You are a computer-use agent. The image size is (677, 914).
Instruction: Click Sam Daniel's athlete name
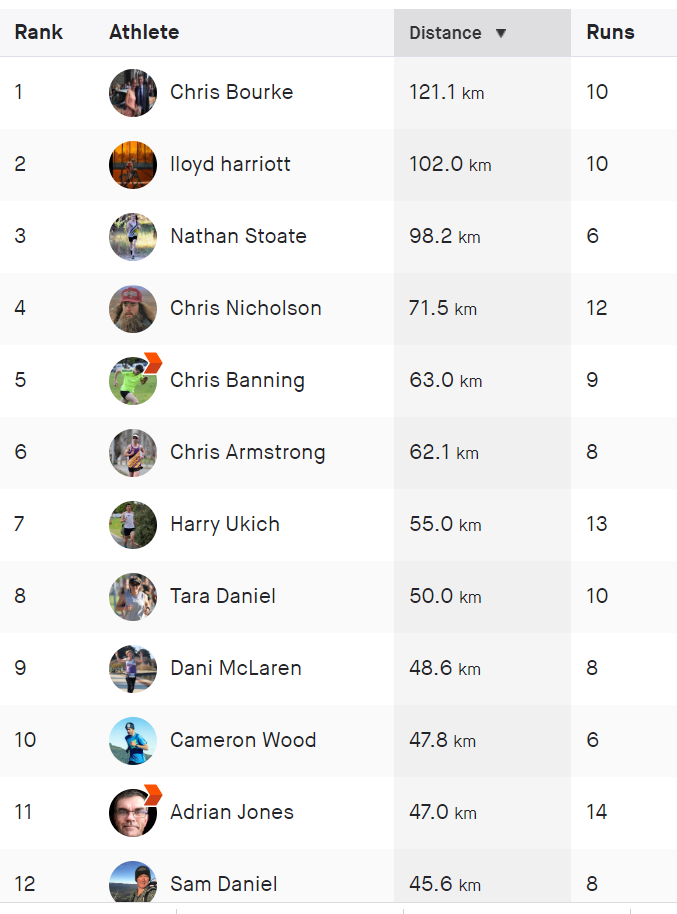pos(223,884)
